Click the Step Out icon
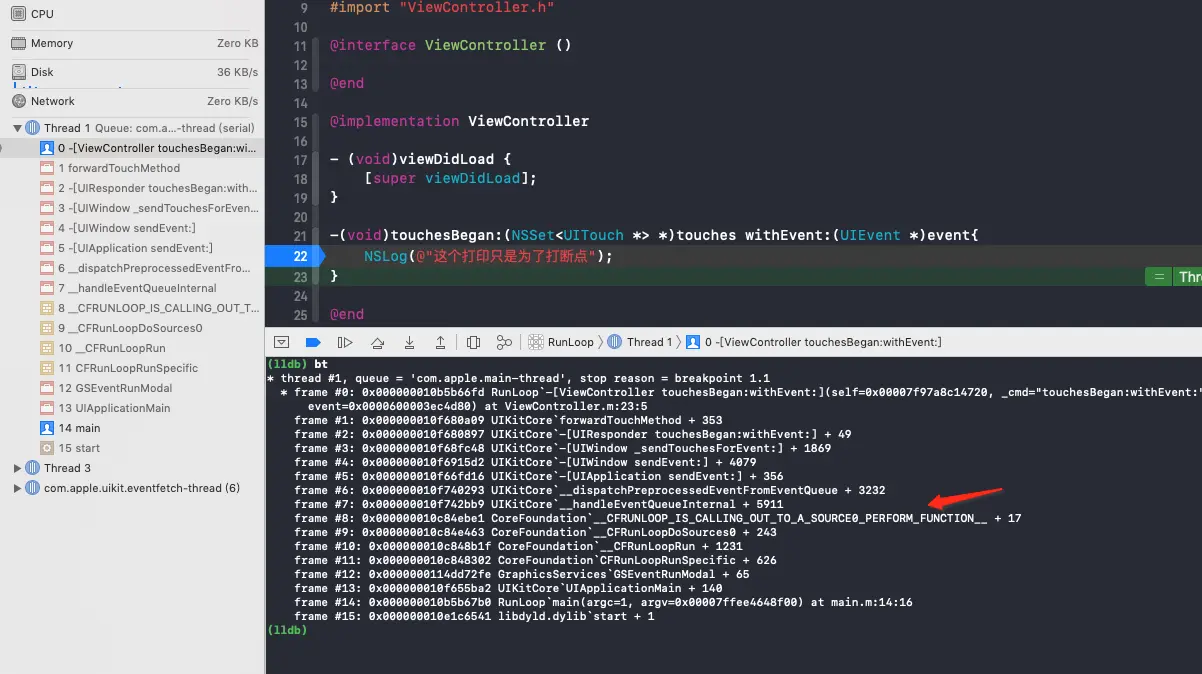The height and width of the screenshot is (674, 1202). coord(440,342)
